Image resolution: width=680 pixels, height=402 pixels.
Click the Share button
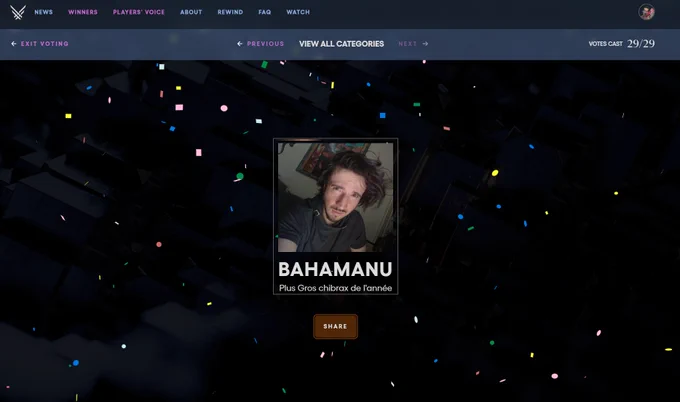(x=335, y=327)
